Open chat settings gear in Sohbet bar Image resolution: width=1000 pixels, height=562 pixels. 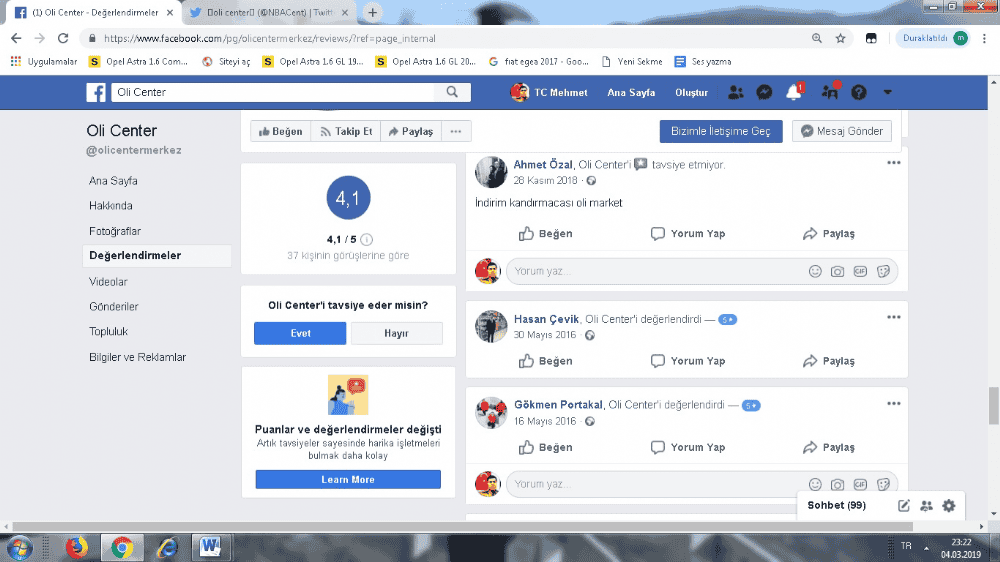click(x=949, y=506)
